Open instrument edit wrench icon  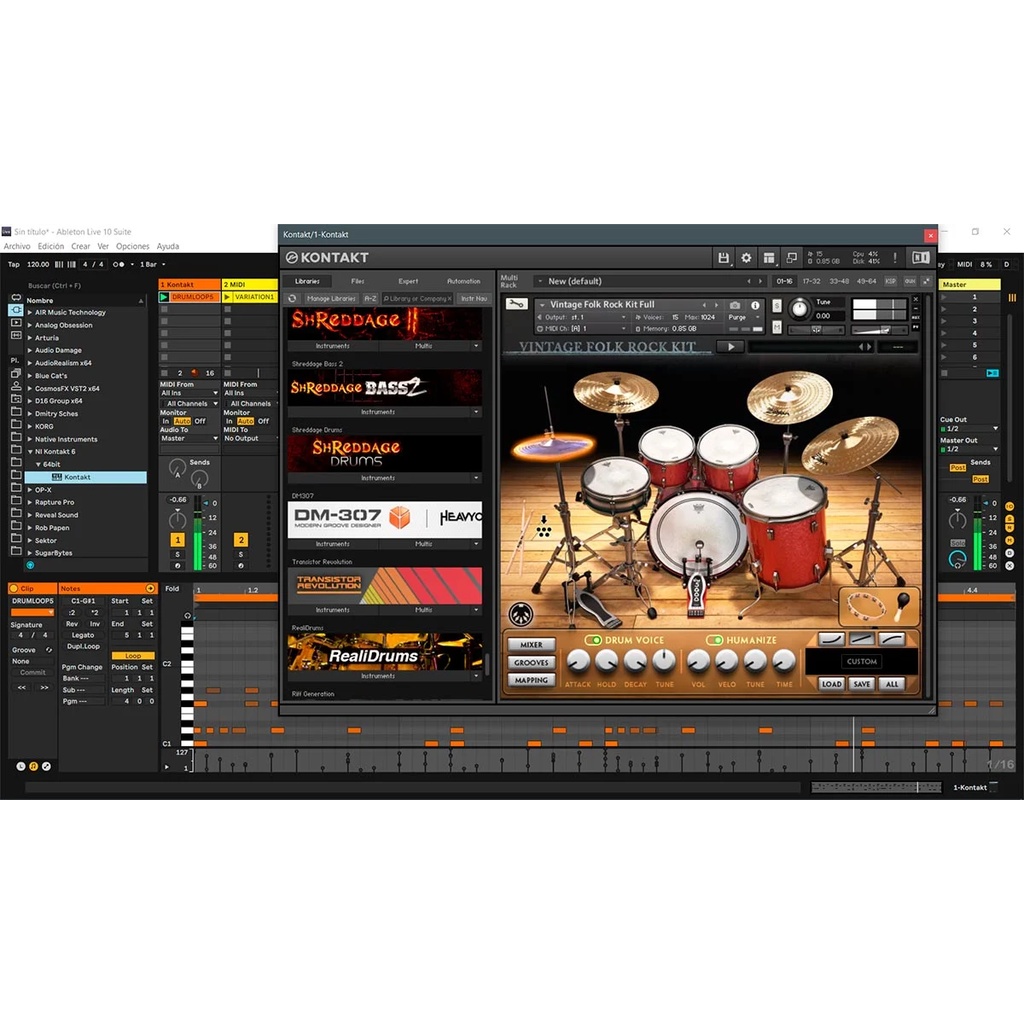tap(516, 304)
